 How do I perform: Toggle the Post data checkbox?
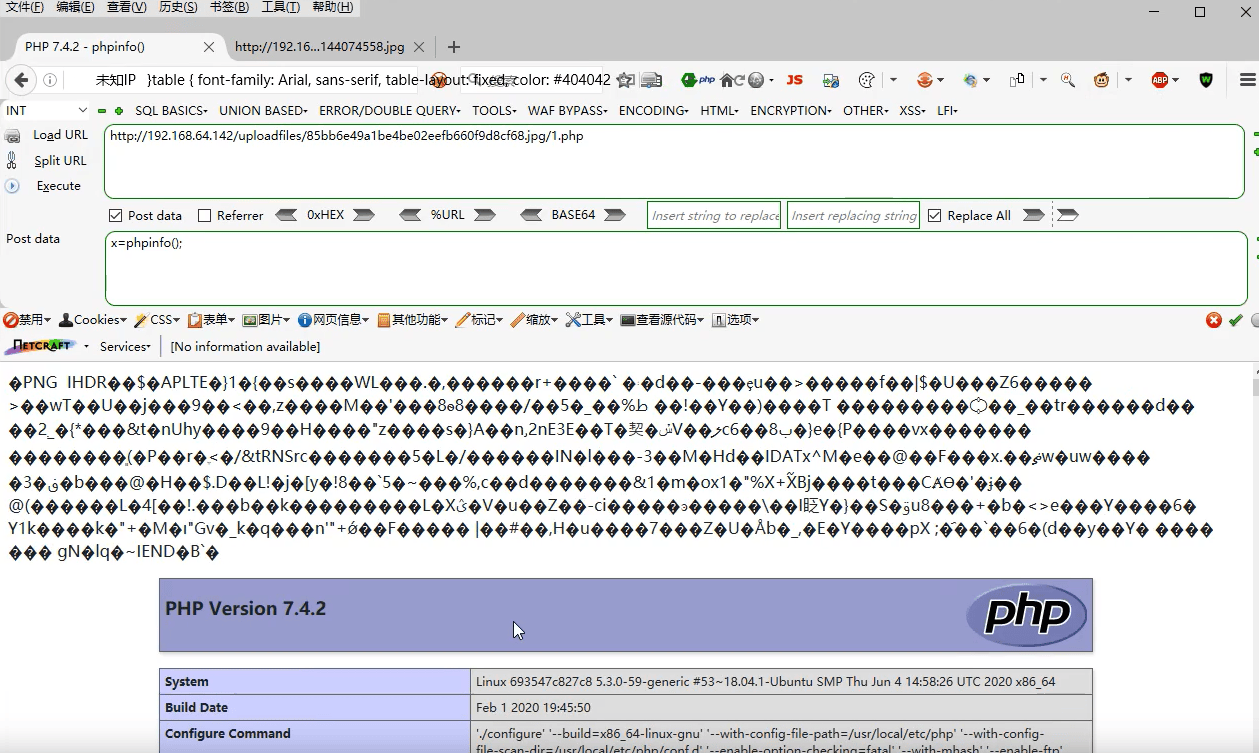tap(115, 215)
